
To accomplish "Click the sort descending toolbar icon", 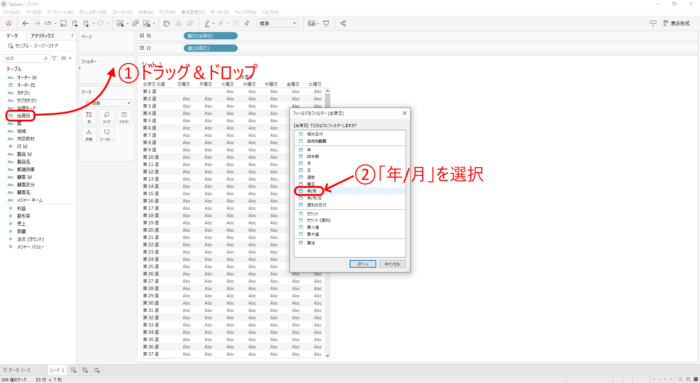I will pyautogui.click(x=190, y=23).
